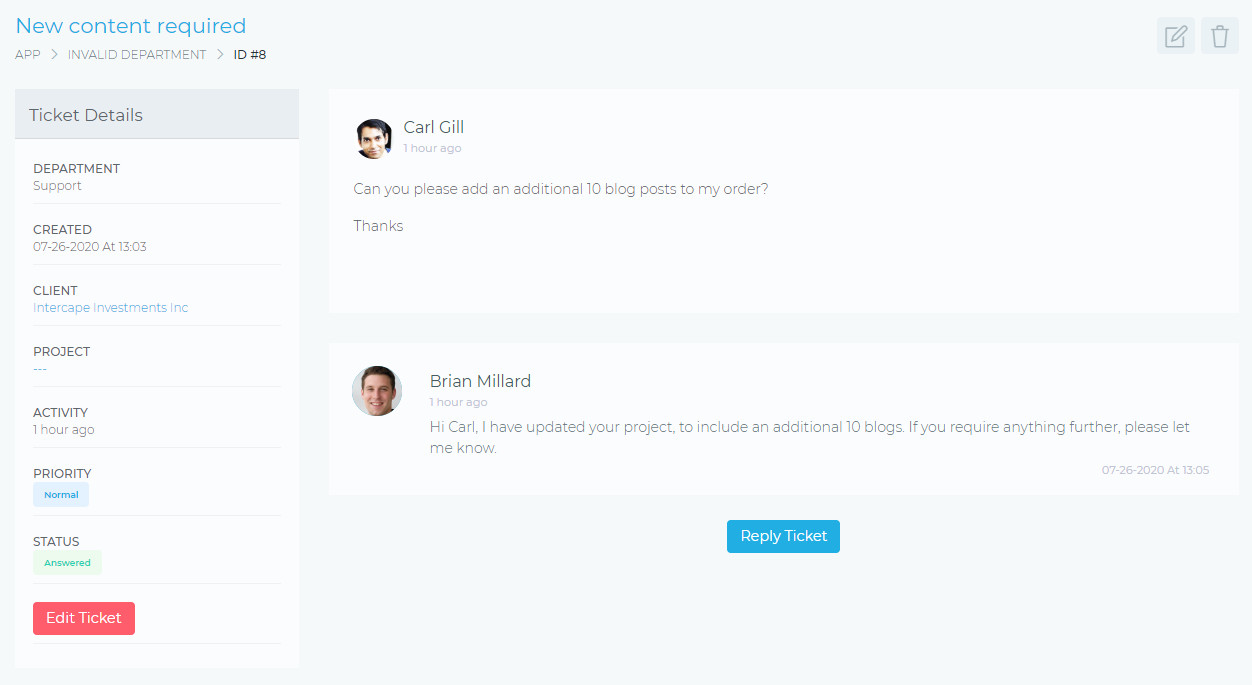Open the Intercape Investments Inc client link
This screenshot has height=685, width=1252.
coord(110,308)
